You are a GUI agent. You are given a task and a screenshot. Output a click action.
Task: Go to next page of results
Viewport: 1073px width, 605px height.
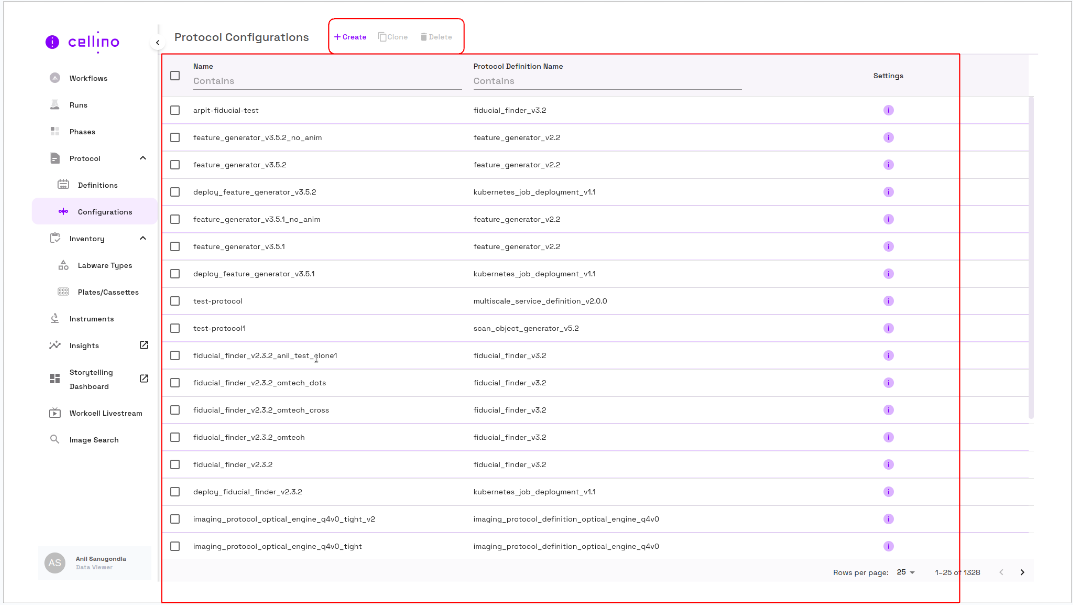[1022, 572]
